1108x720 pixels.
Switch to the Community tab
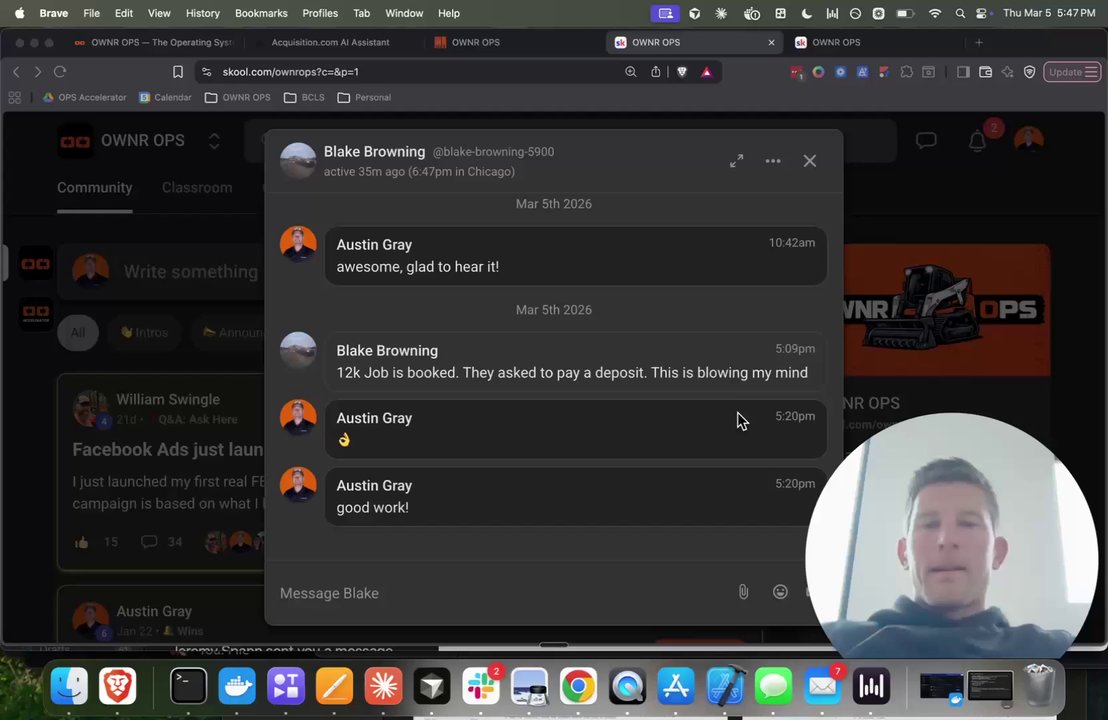point(95,187)
